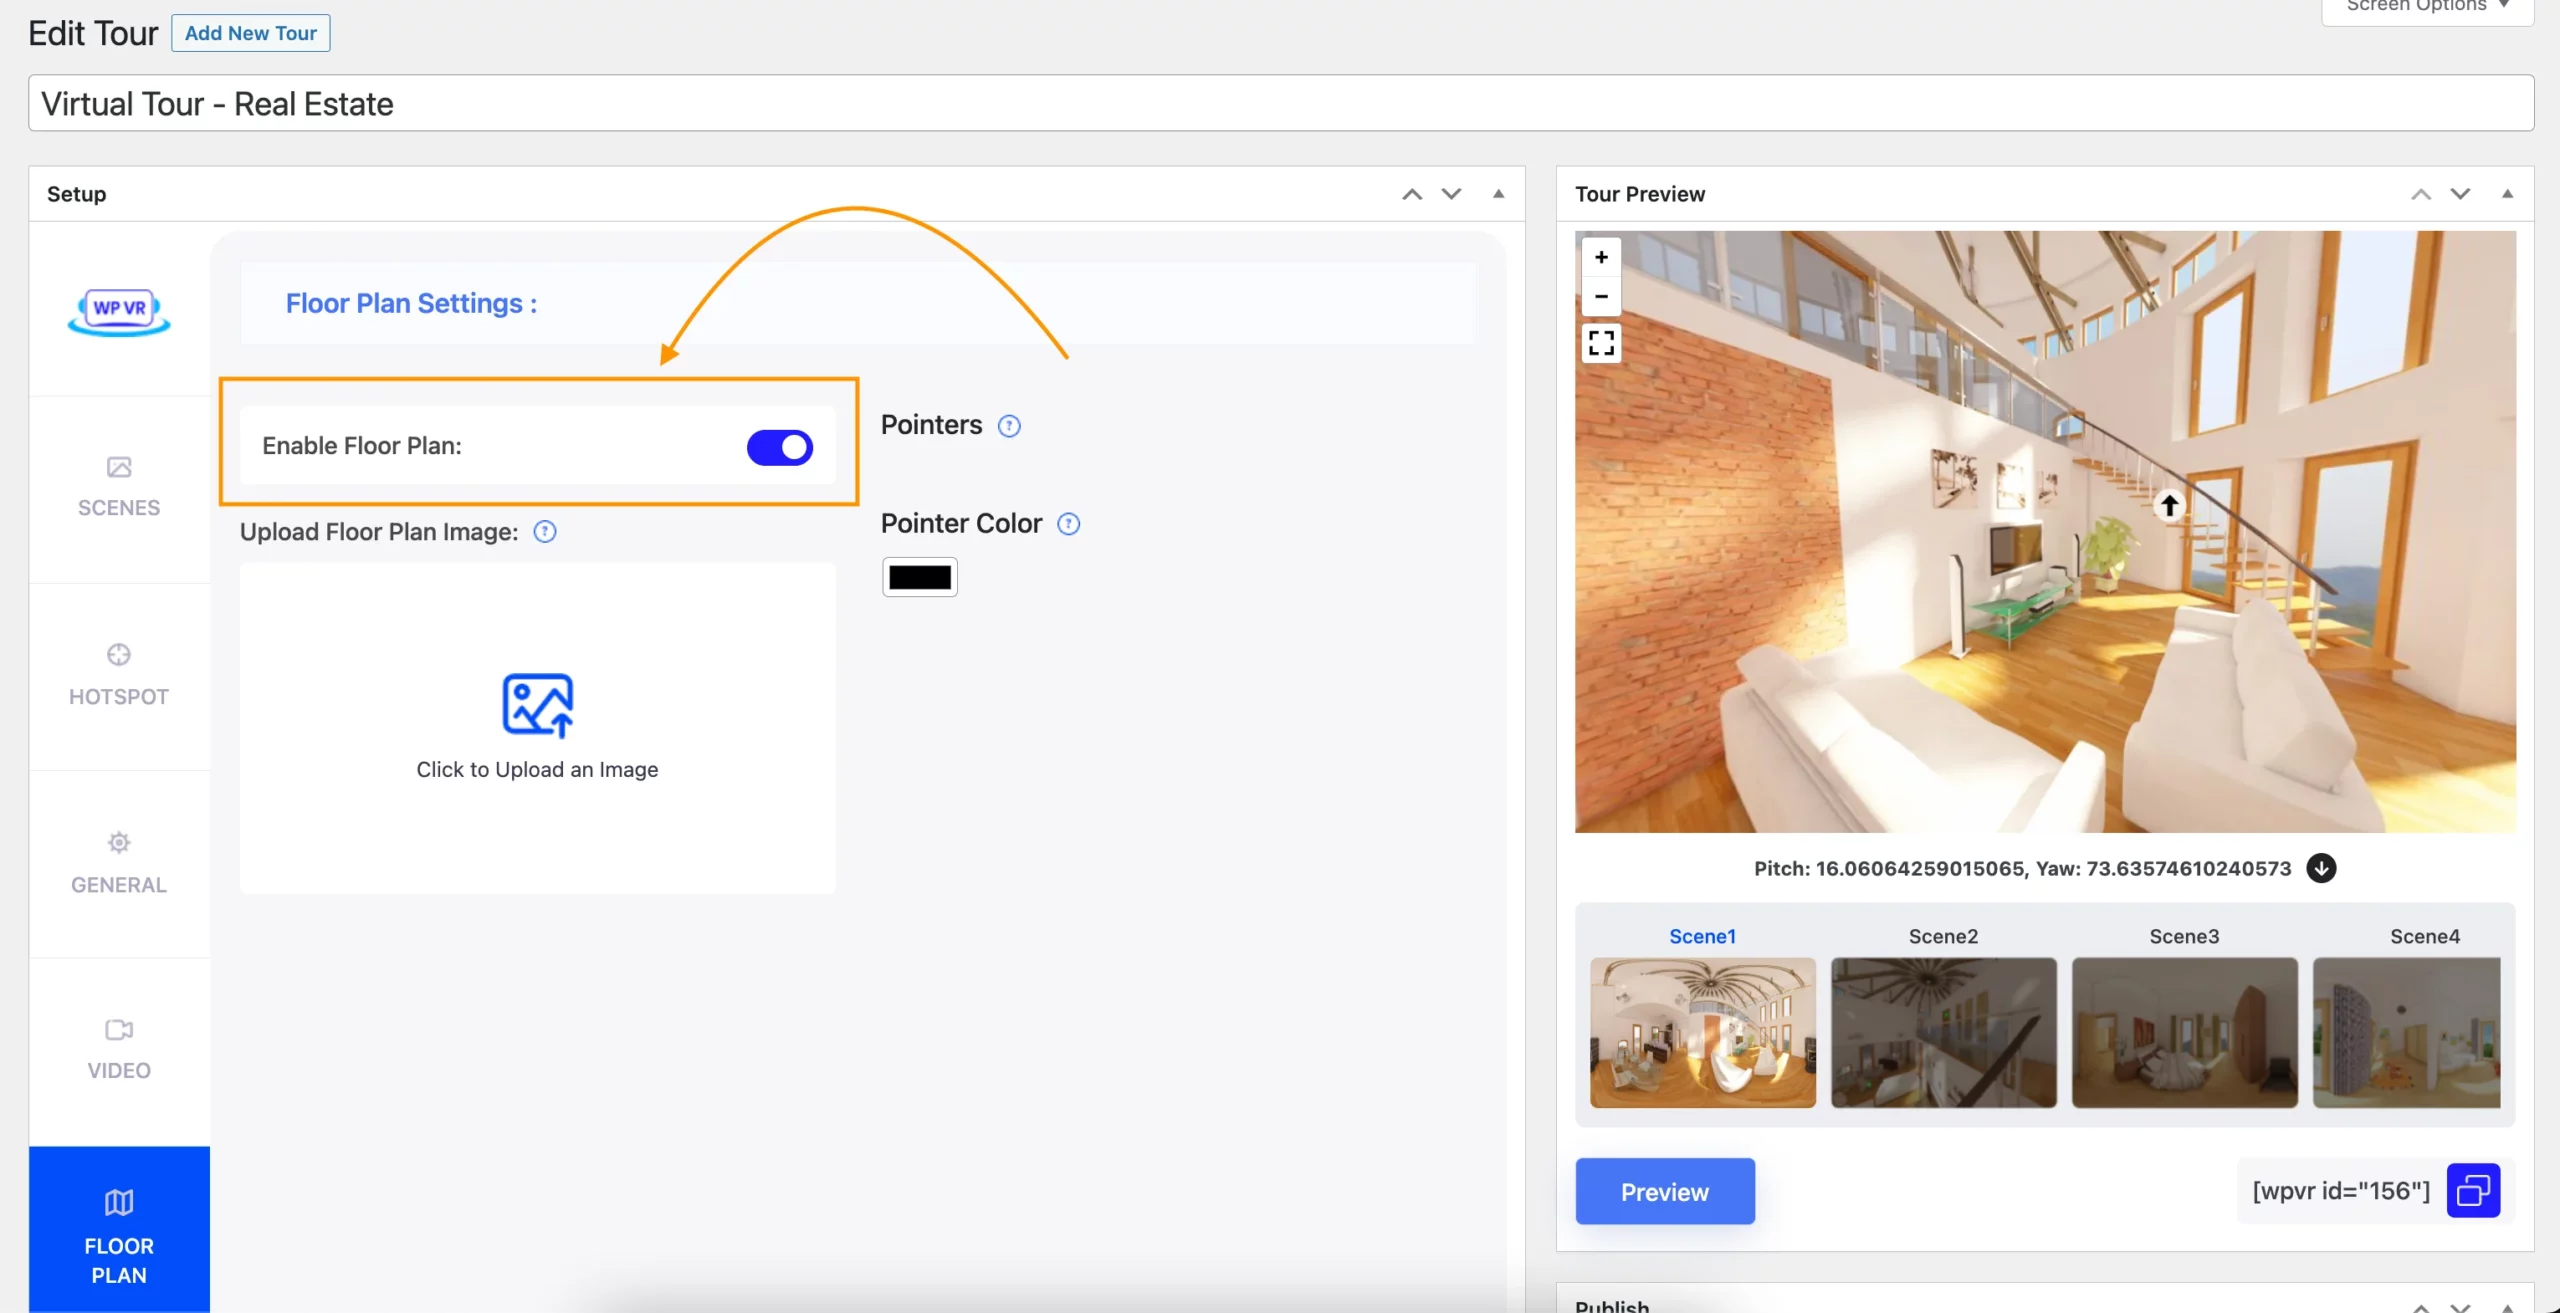This screenshot has width=2560, height=1313.
Task: Click the Preview button
Action: tap(1664, 1191)
